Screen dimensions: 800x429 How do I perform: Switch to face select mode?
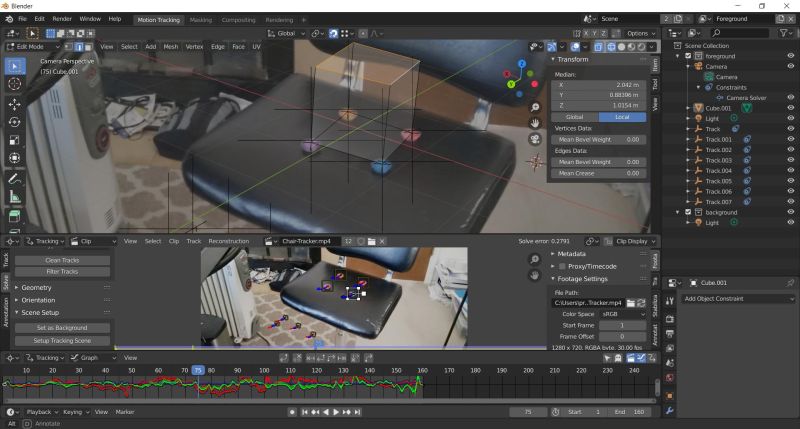89,47
